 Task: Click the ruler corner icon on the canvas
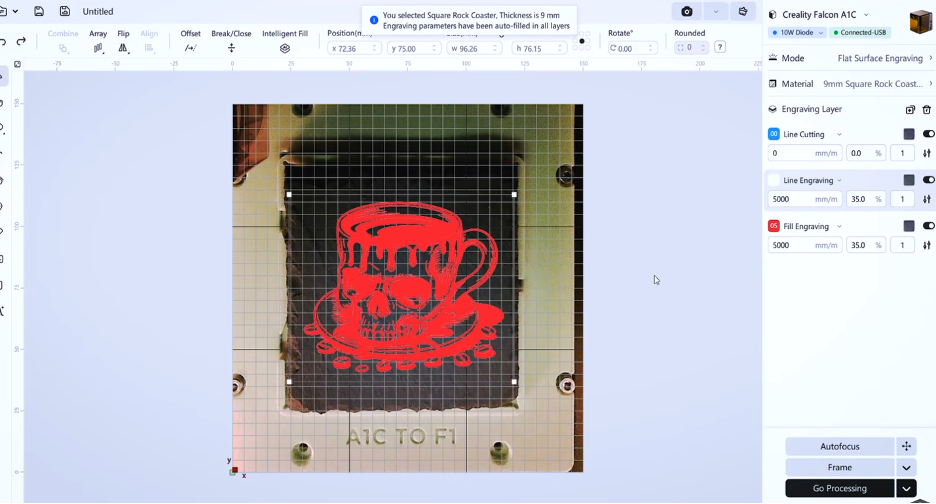pos(17,64)
